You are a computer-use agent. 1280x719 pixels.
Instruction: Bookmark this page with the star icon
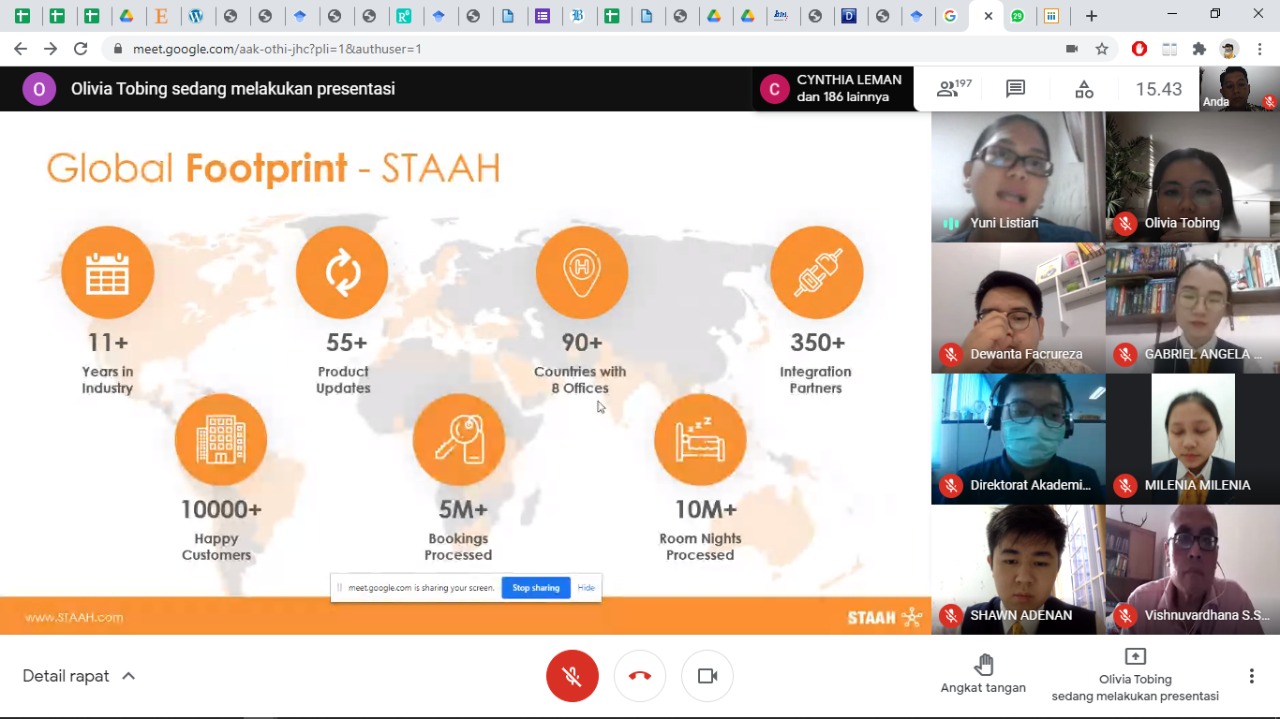[1102, 48]
